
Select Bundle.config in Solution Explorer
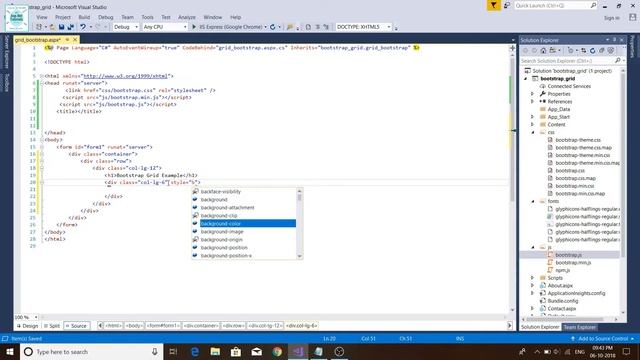tap(562, 301)
